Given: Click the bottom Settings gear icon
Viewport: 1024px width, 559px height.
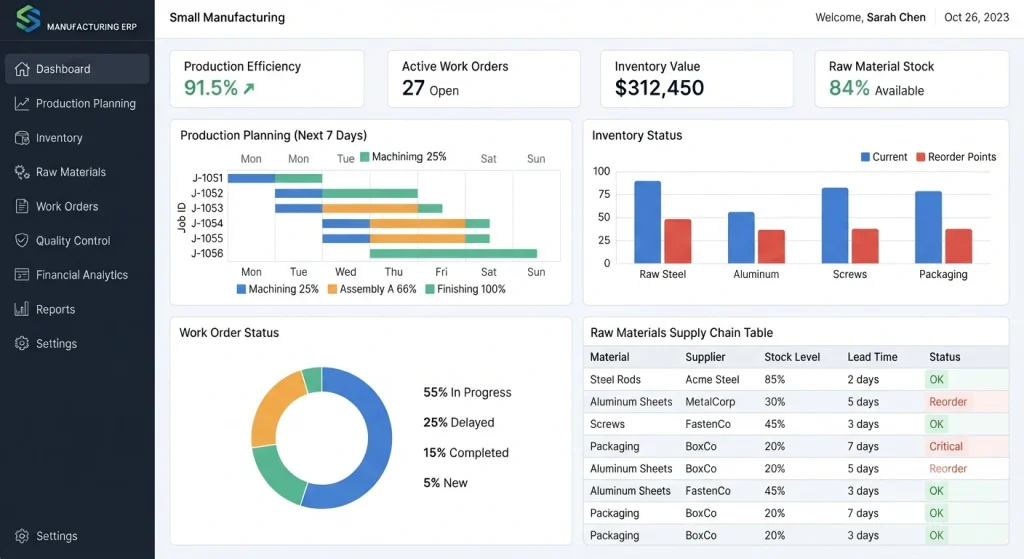Looking at the screenshot, I should coord(22,536).
